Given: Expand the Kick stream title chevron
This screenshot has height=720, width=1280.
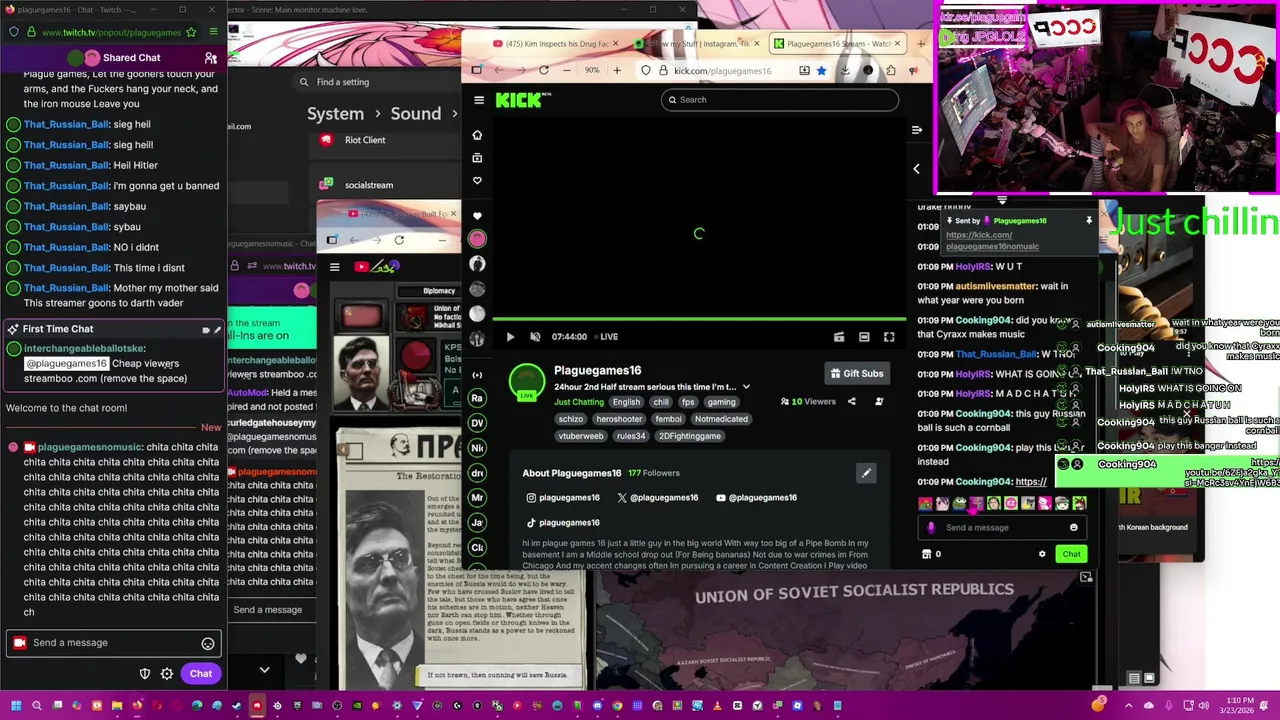Looking at the screenshot, I should [x=746, y=387].
